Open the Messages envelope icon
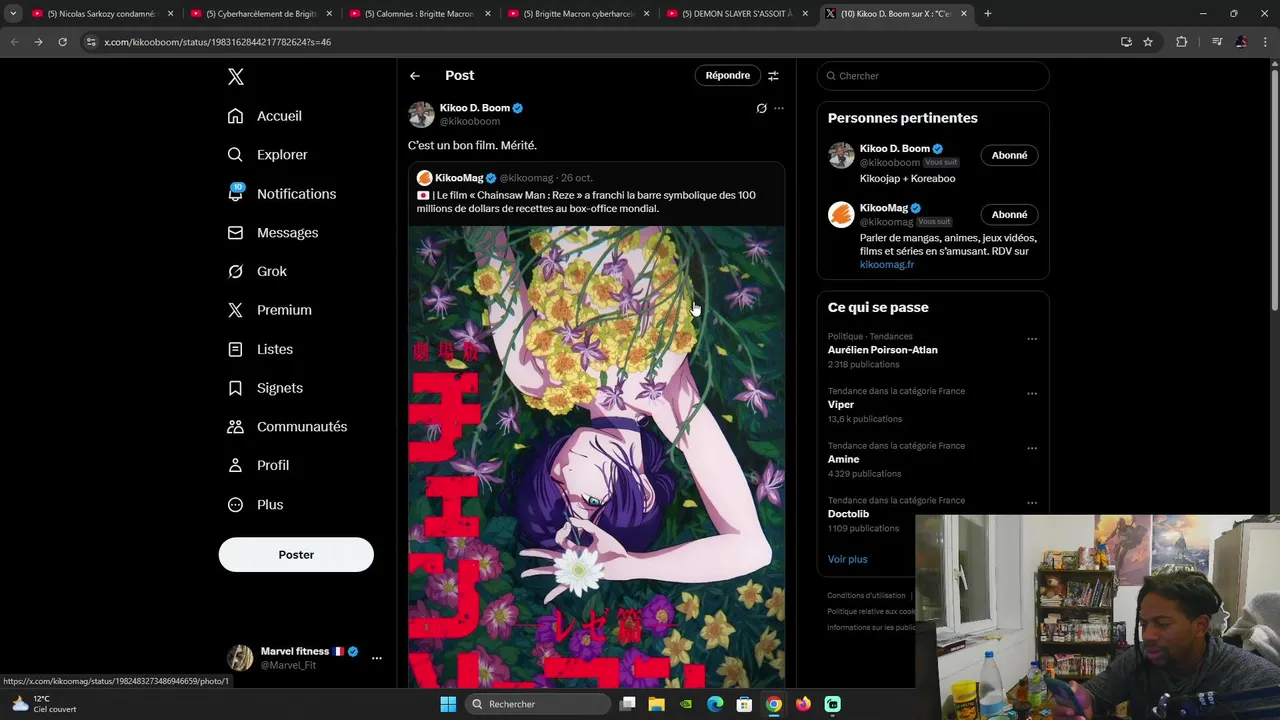1280x720 pixels. 235,232
